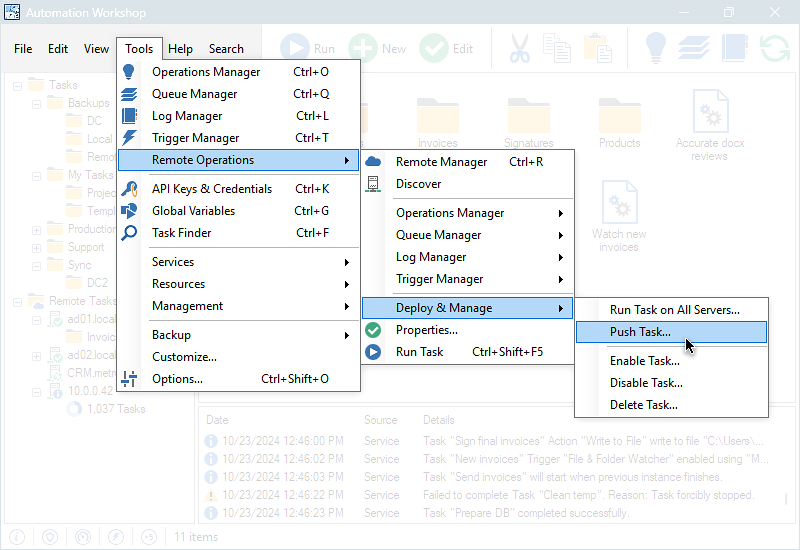The height and width of the screenshot is (550, 800).
Task: Click the shield icon in status bar
Action: click(x=50, y=537)
